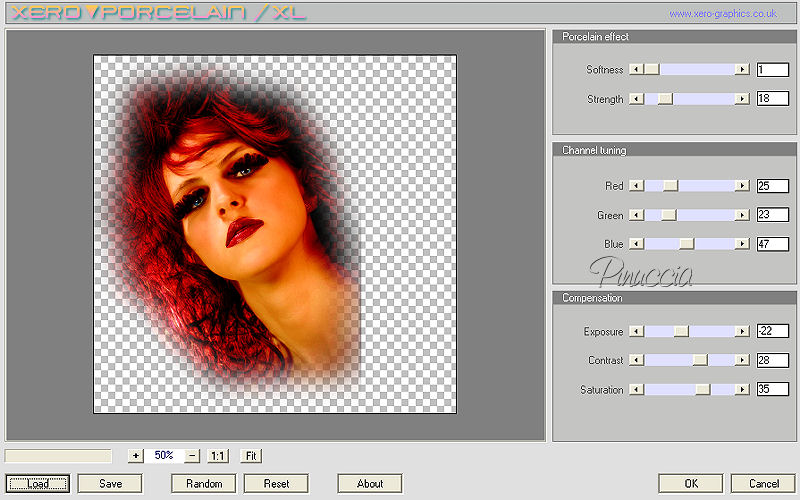Zoom in with the plus button

click(135, 456)
